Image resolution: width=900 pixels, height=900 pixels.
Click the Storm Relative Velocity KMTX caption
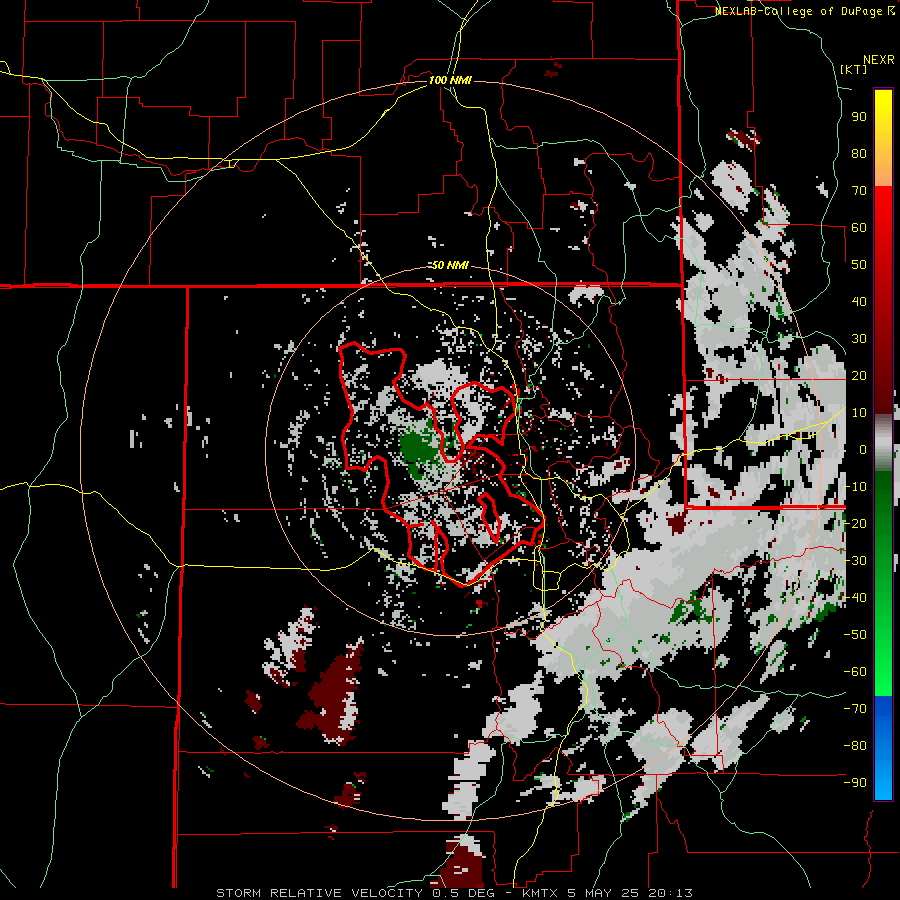(454, 893)
